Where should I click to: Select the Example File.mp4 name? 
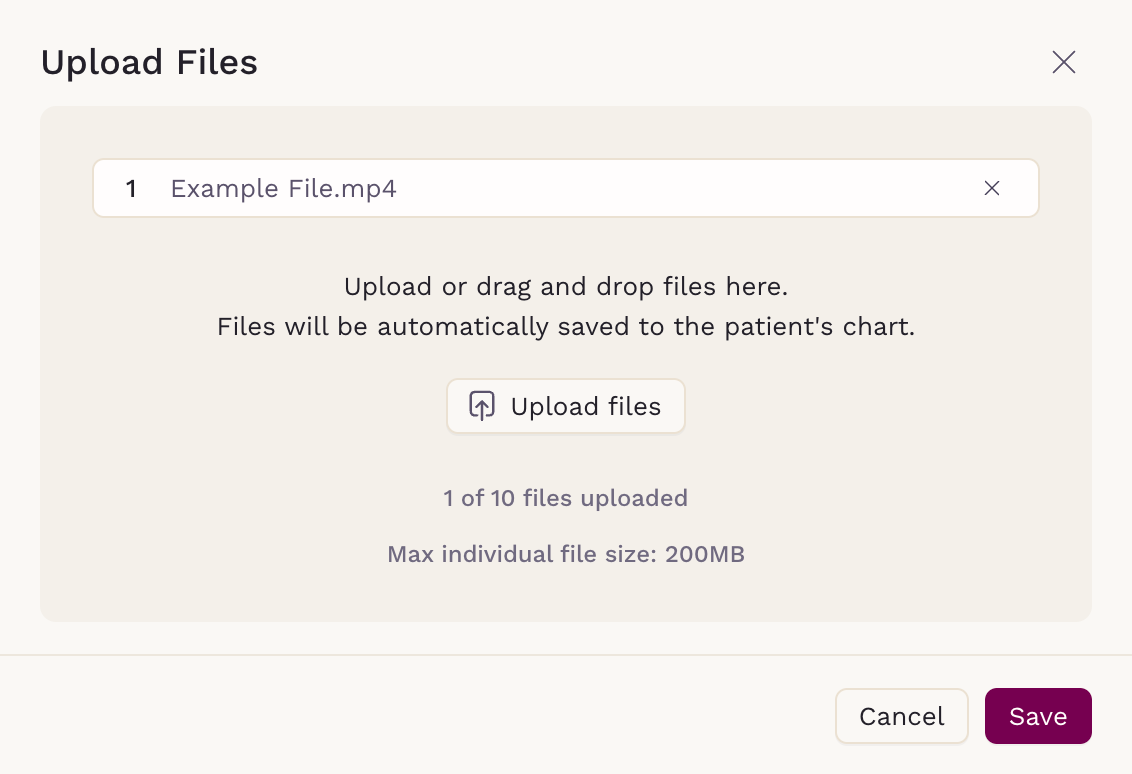point(284,189)
